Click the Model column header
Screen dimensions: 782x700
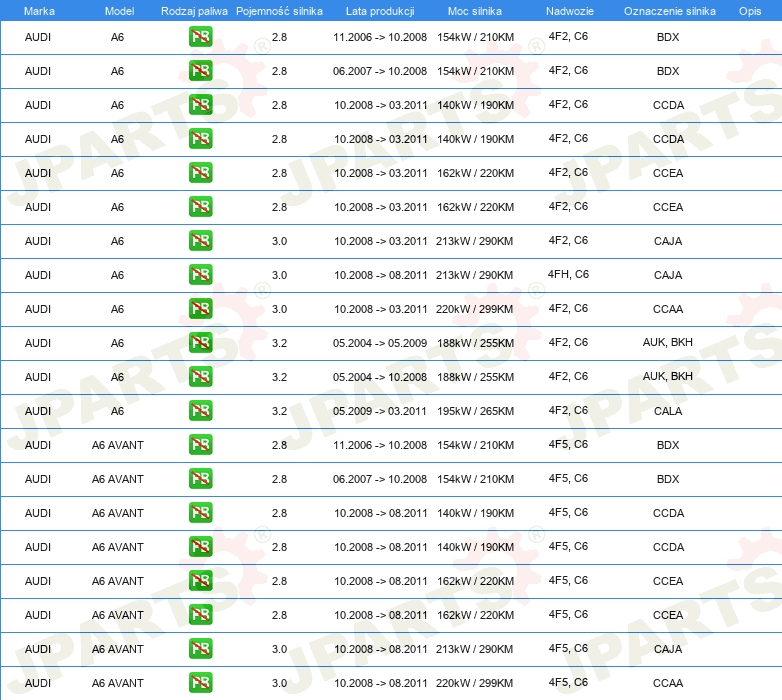pos(119,11)
